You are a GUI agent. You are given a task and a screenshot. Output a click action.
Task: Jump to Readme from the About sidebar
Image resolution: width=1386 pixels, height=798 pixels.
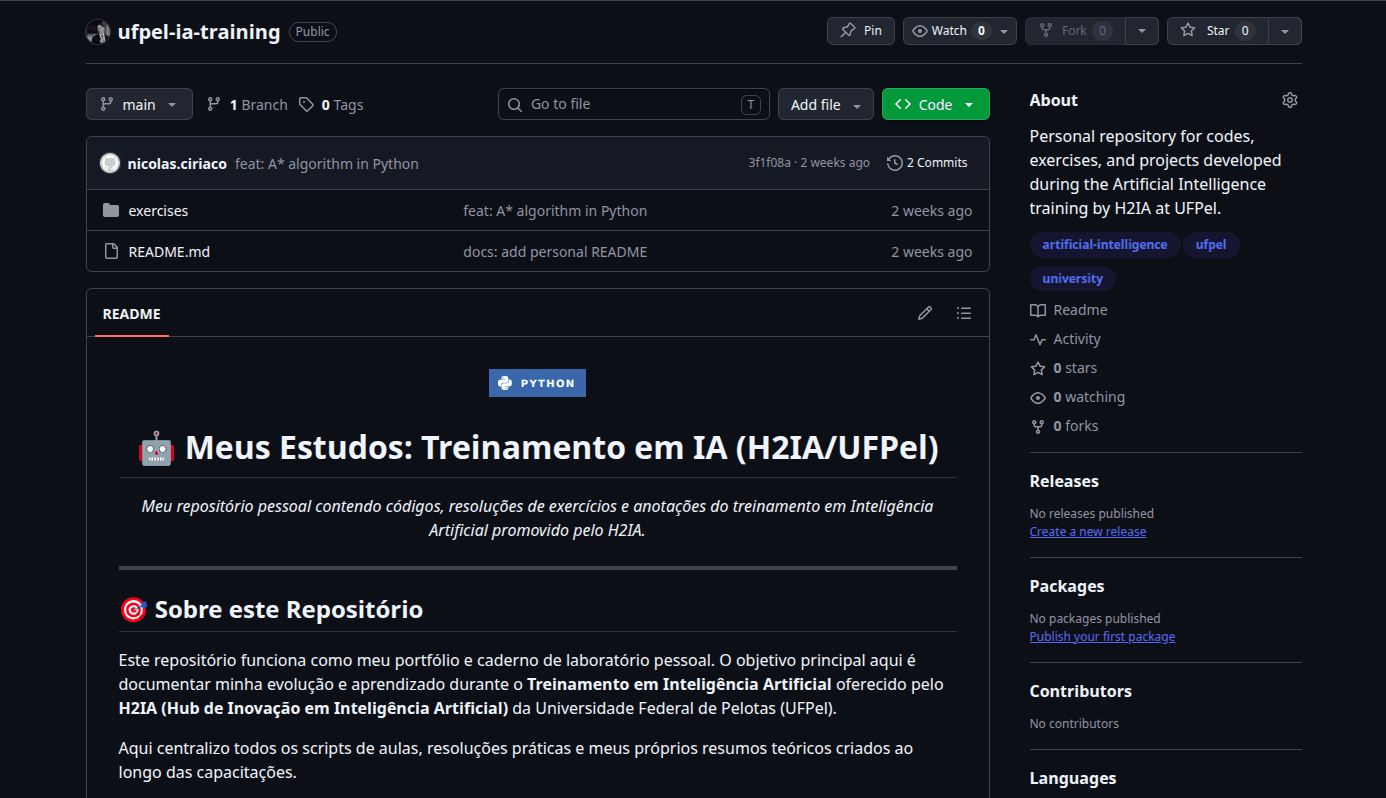click(x=1069, y=310)
